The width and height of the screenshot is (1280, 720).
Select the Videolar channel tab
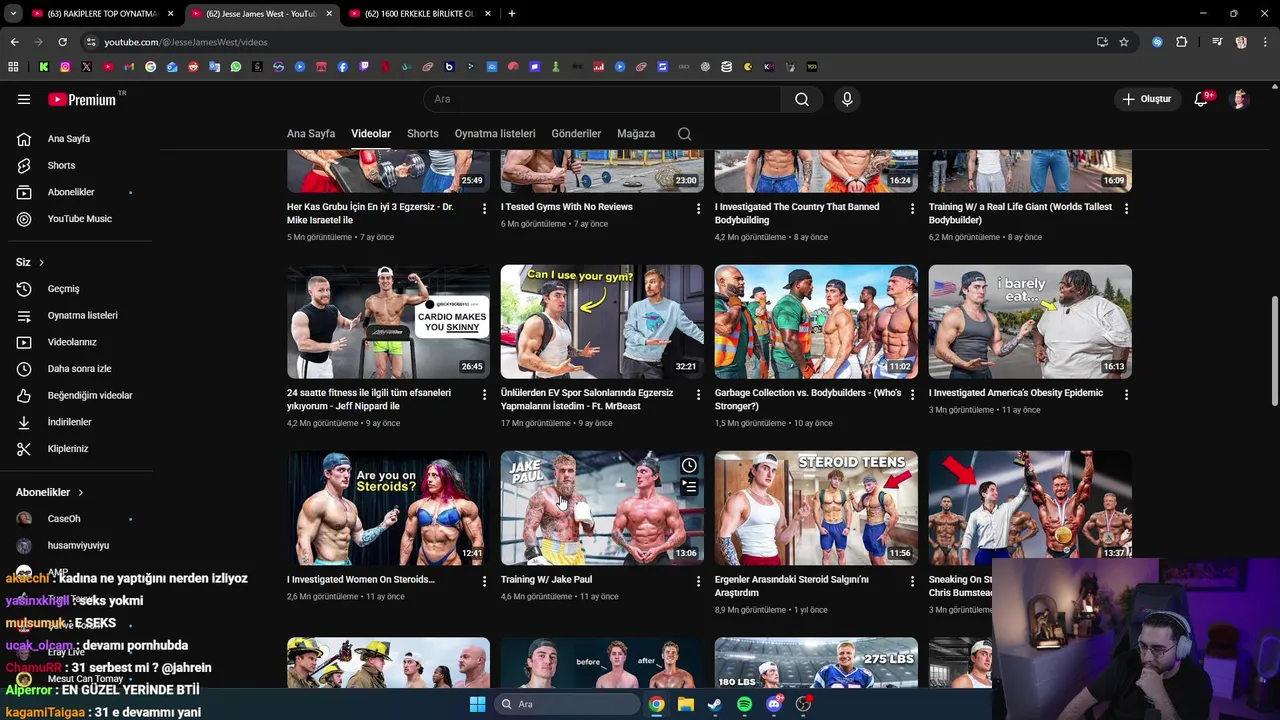[371, 134]
